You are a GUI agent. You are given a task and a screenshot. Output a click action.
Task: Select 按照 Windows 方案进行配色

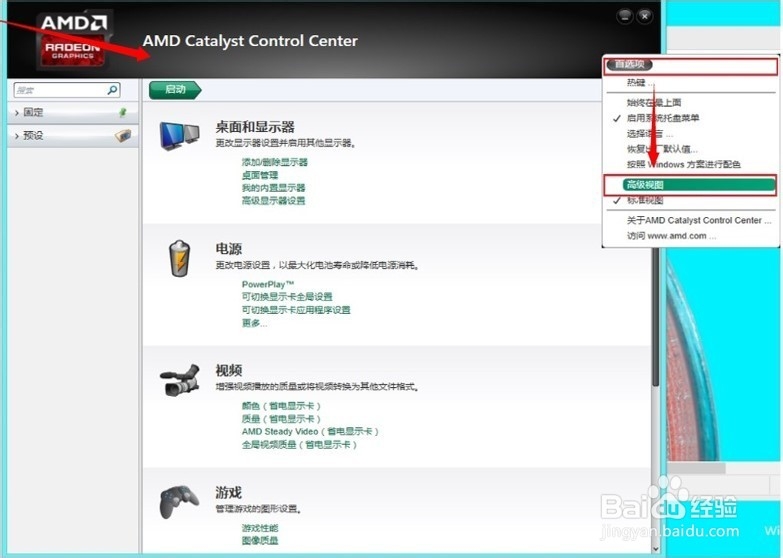tap(684, 164)
